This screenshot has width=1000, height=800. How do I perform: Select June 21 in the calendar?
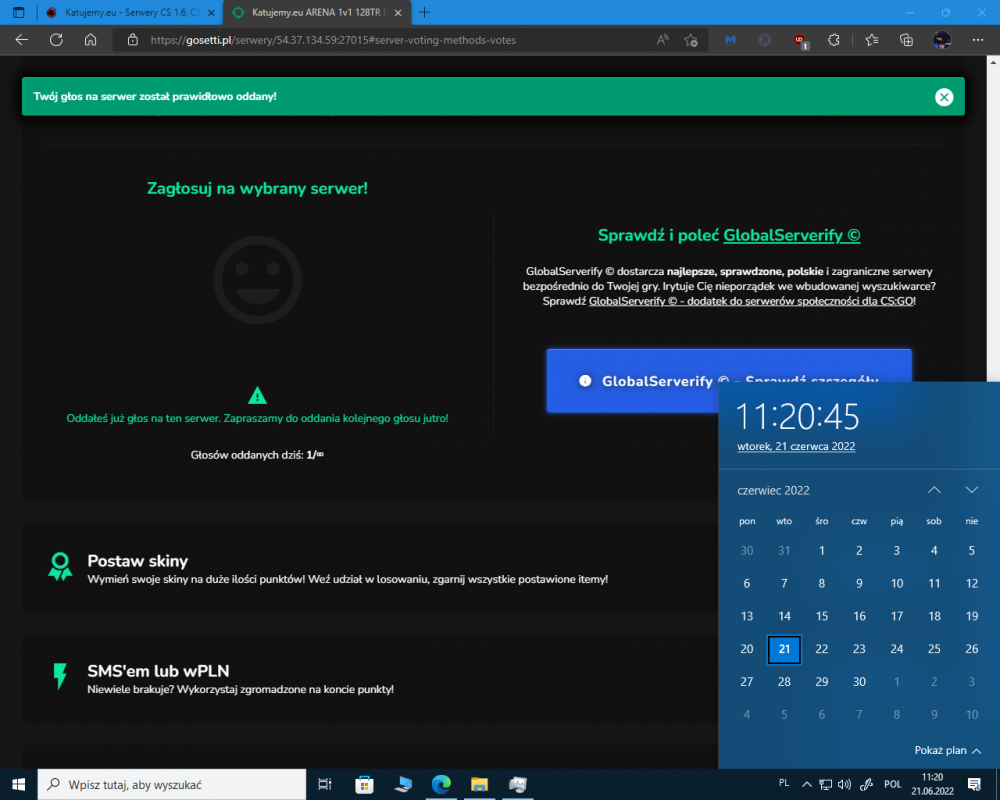click(784, 649)
